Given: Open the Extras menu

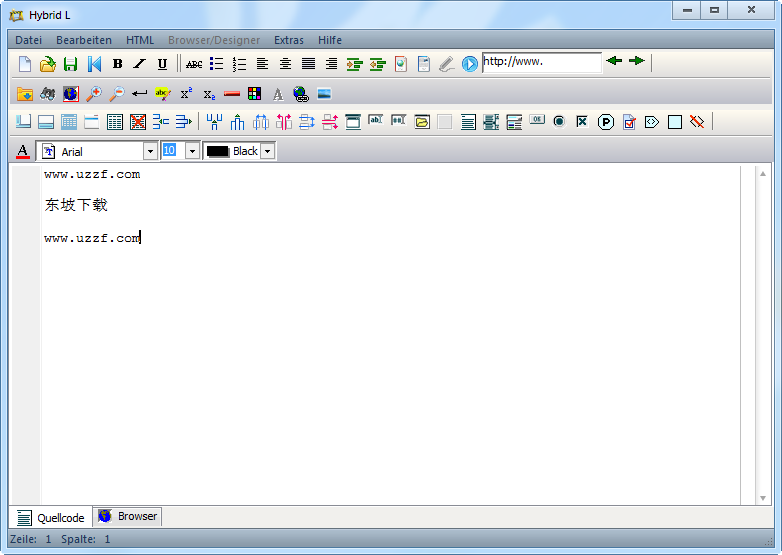Looking at the screenshot, I should pyautogui.click(x=289, y=40).
